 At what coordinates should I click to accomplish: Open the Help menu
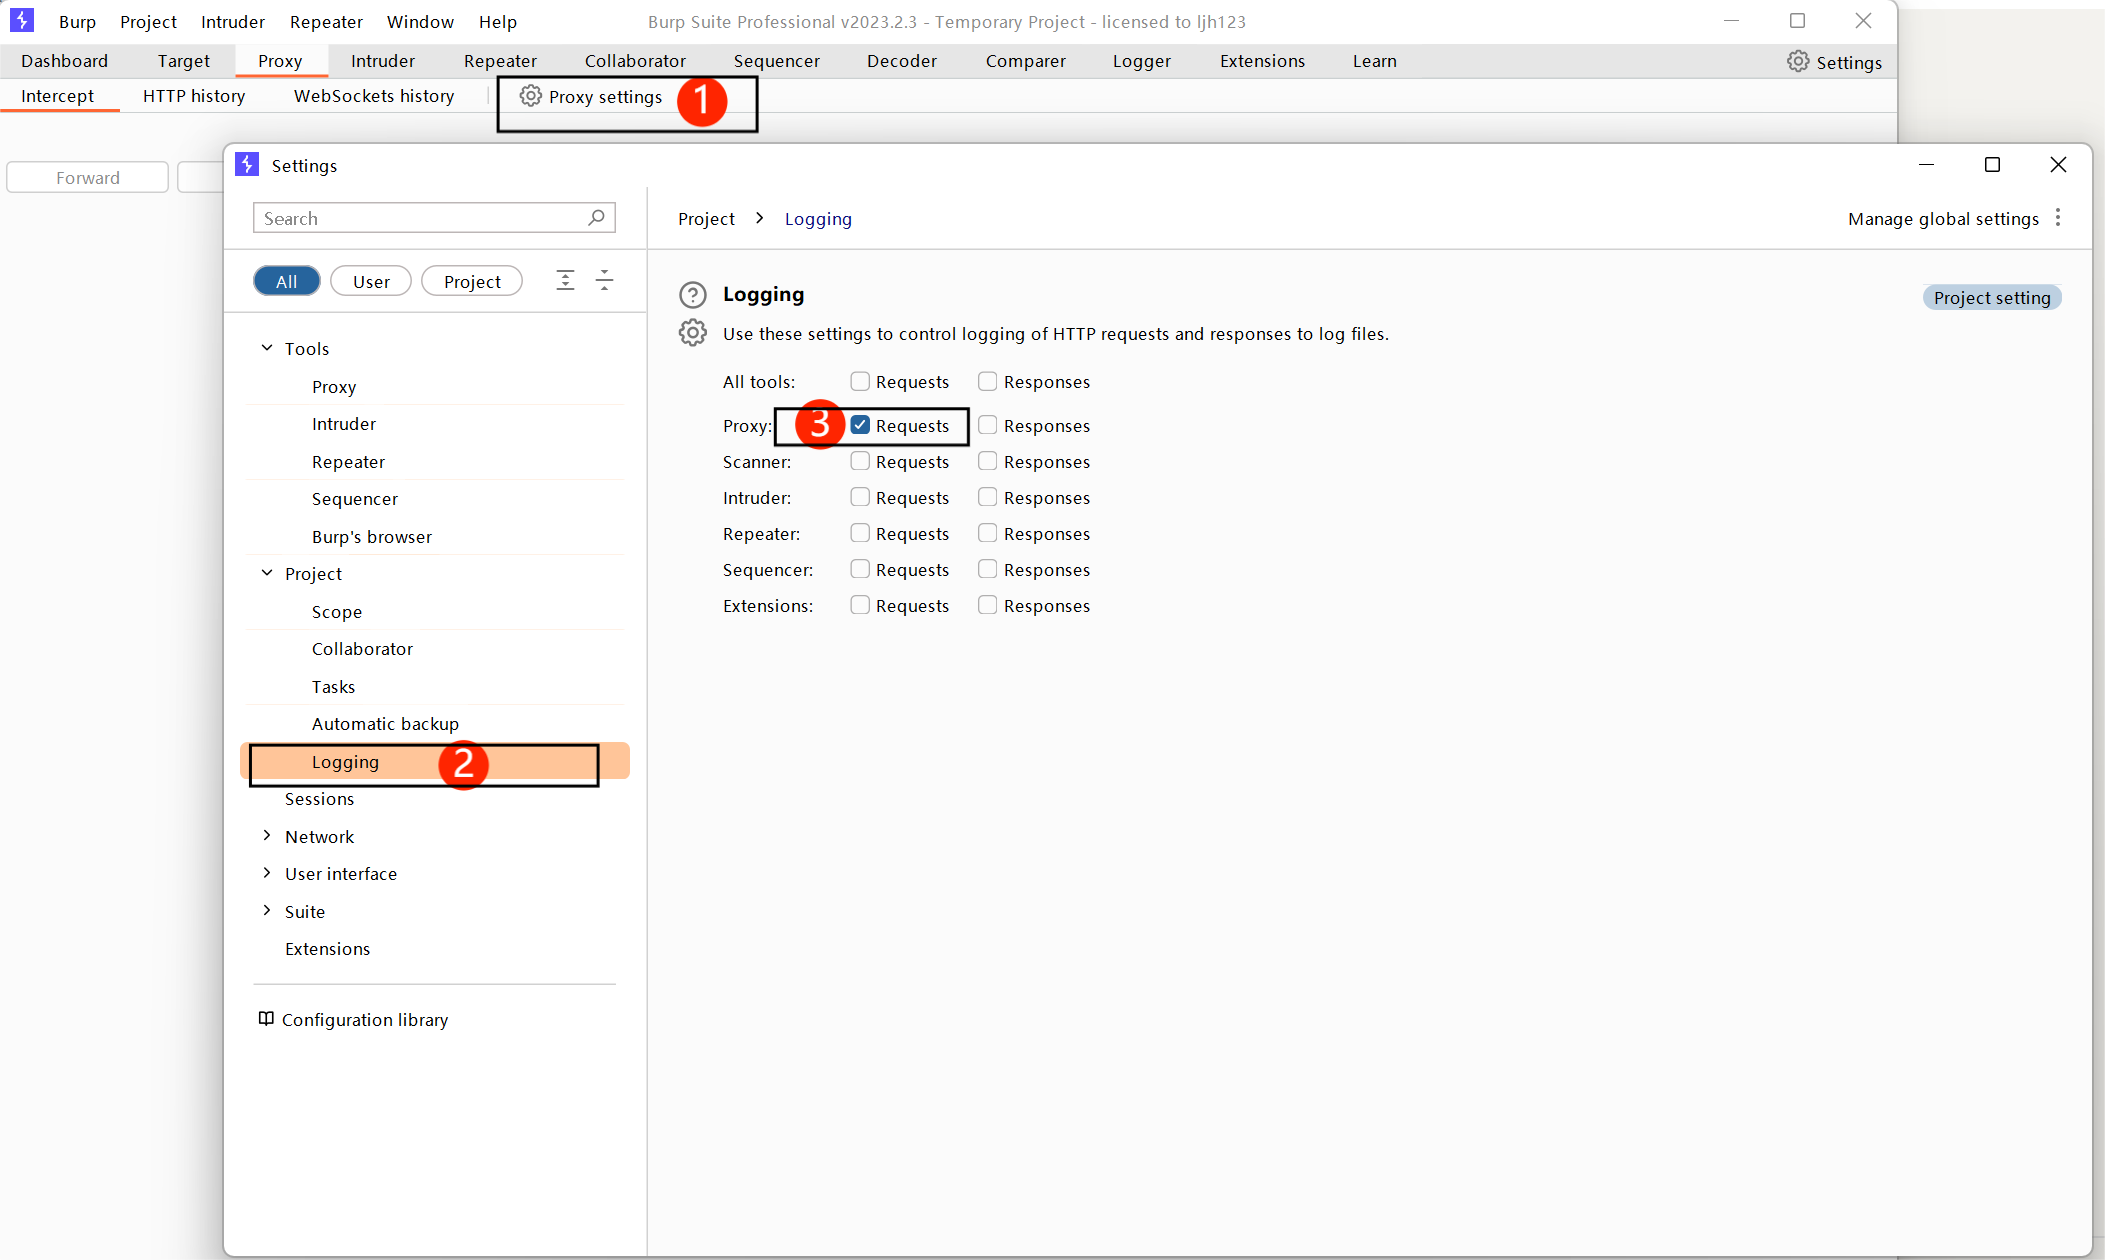(497, 22)
